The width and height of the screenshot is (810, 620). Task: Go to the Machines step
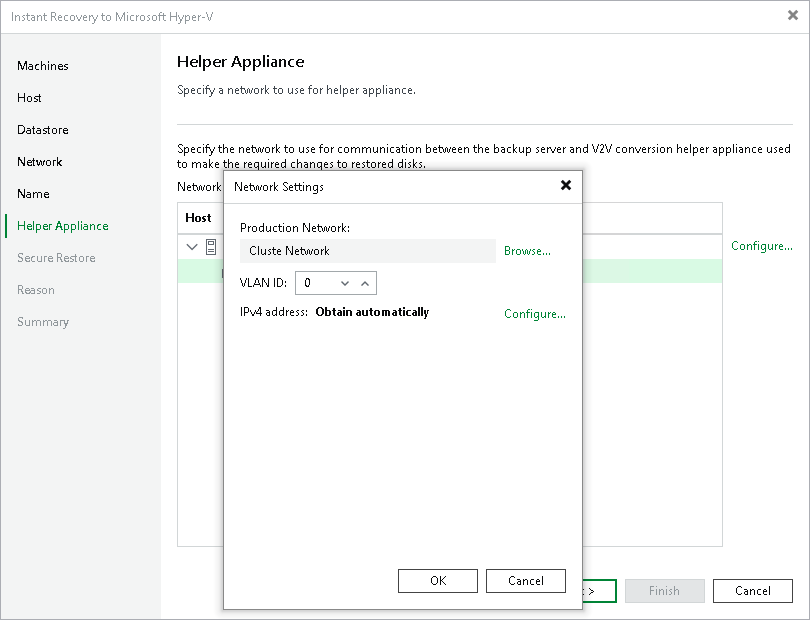click(43, 66)
